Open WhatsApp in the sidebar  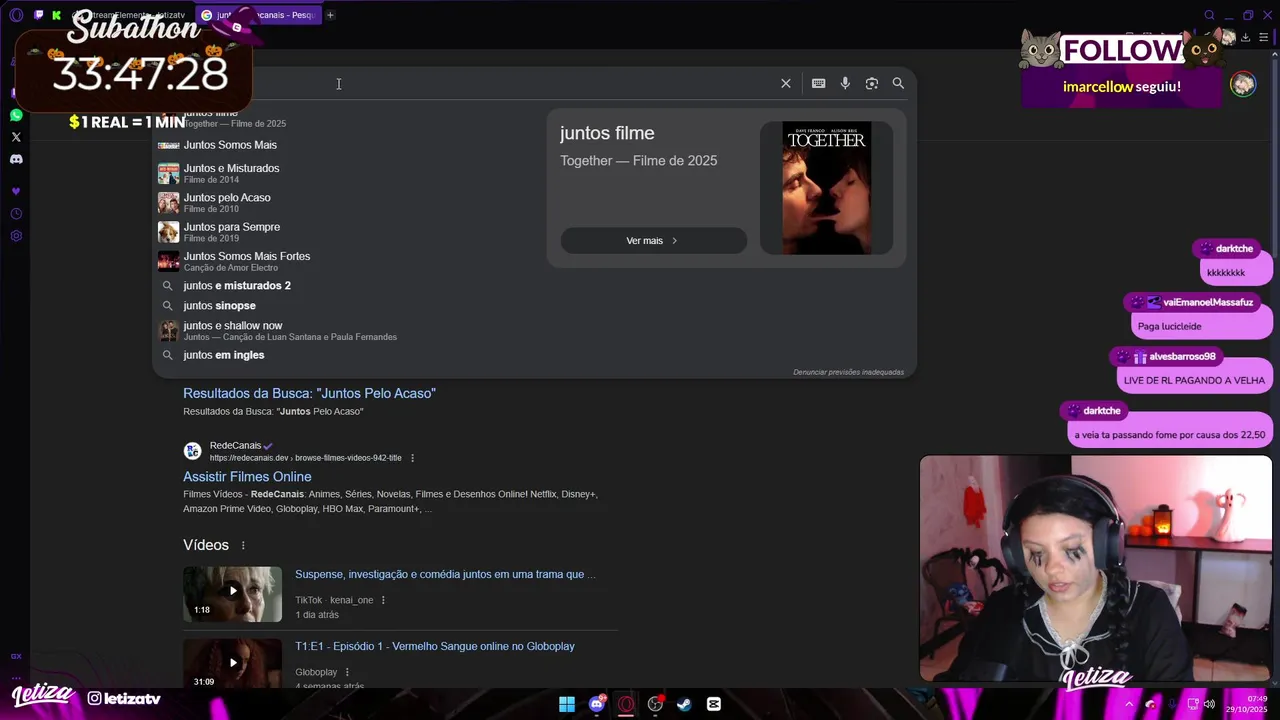coord(16,115)
